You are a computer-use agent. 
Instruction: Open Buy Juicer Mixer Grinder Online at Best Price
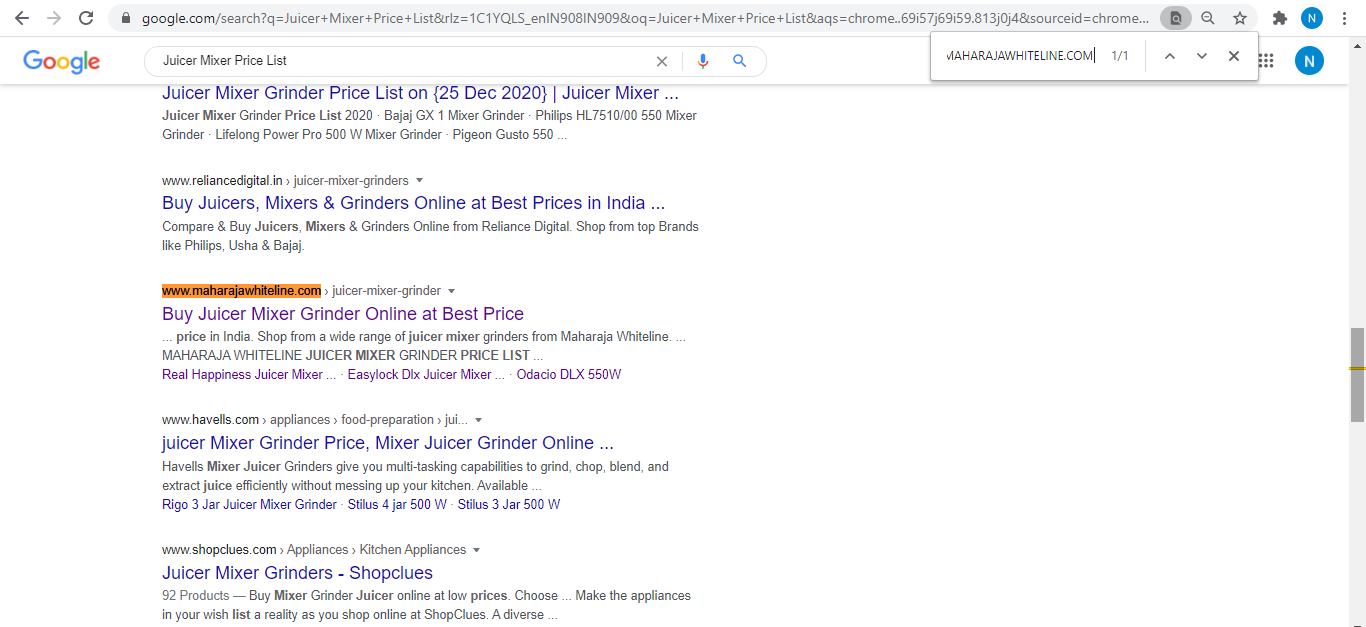coord(343,314)
